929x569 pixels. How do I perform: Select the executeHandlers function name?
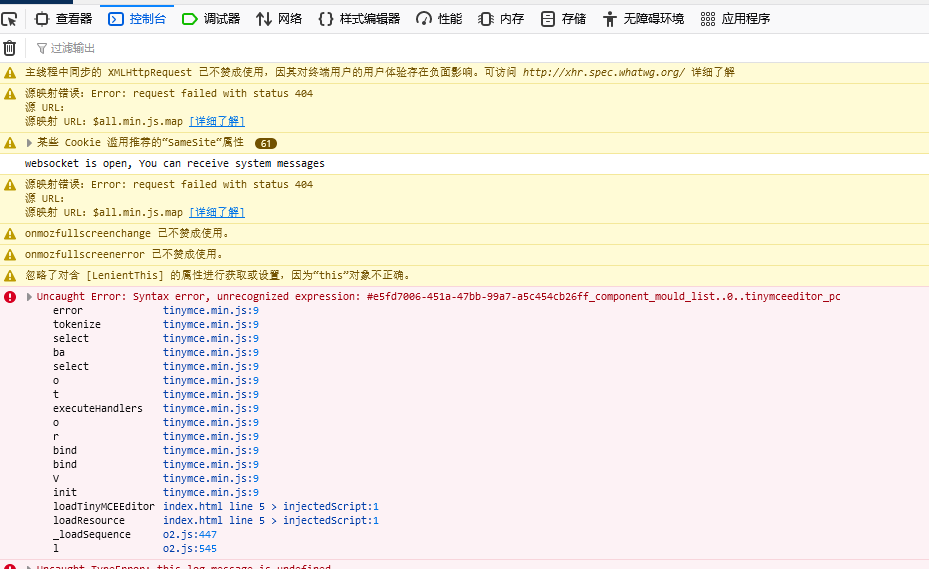[98, 408]
